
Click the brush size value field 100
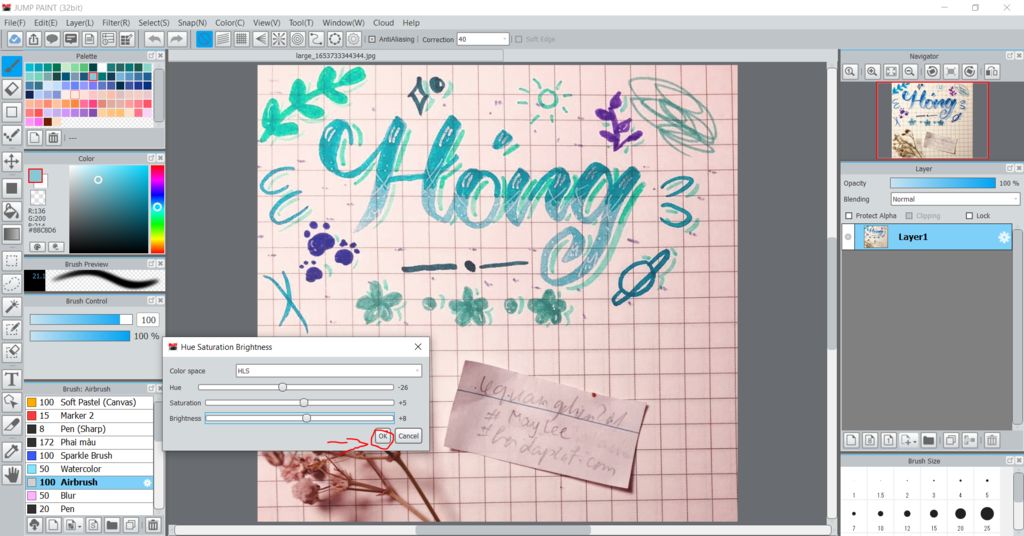pyautogui.click(x=148, y=320)
